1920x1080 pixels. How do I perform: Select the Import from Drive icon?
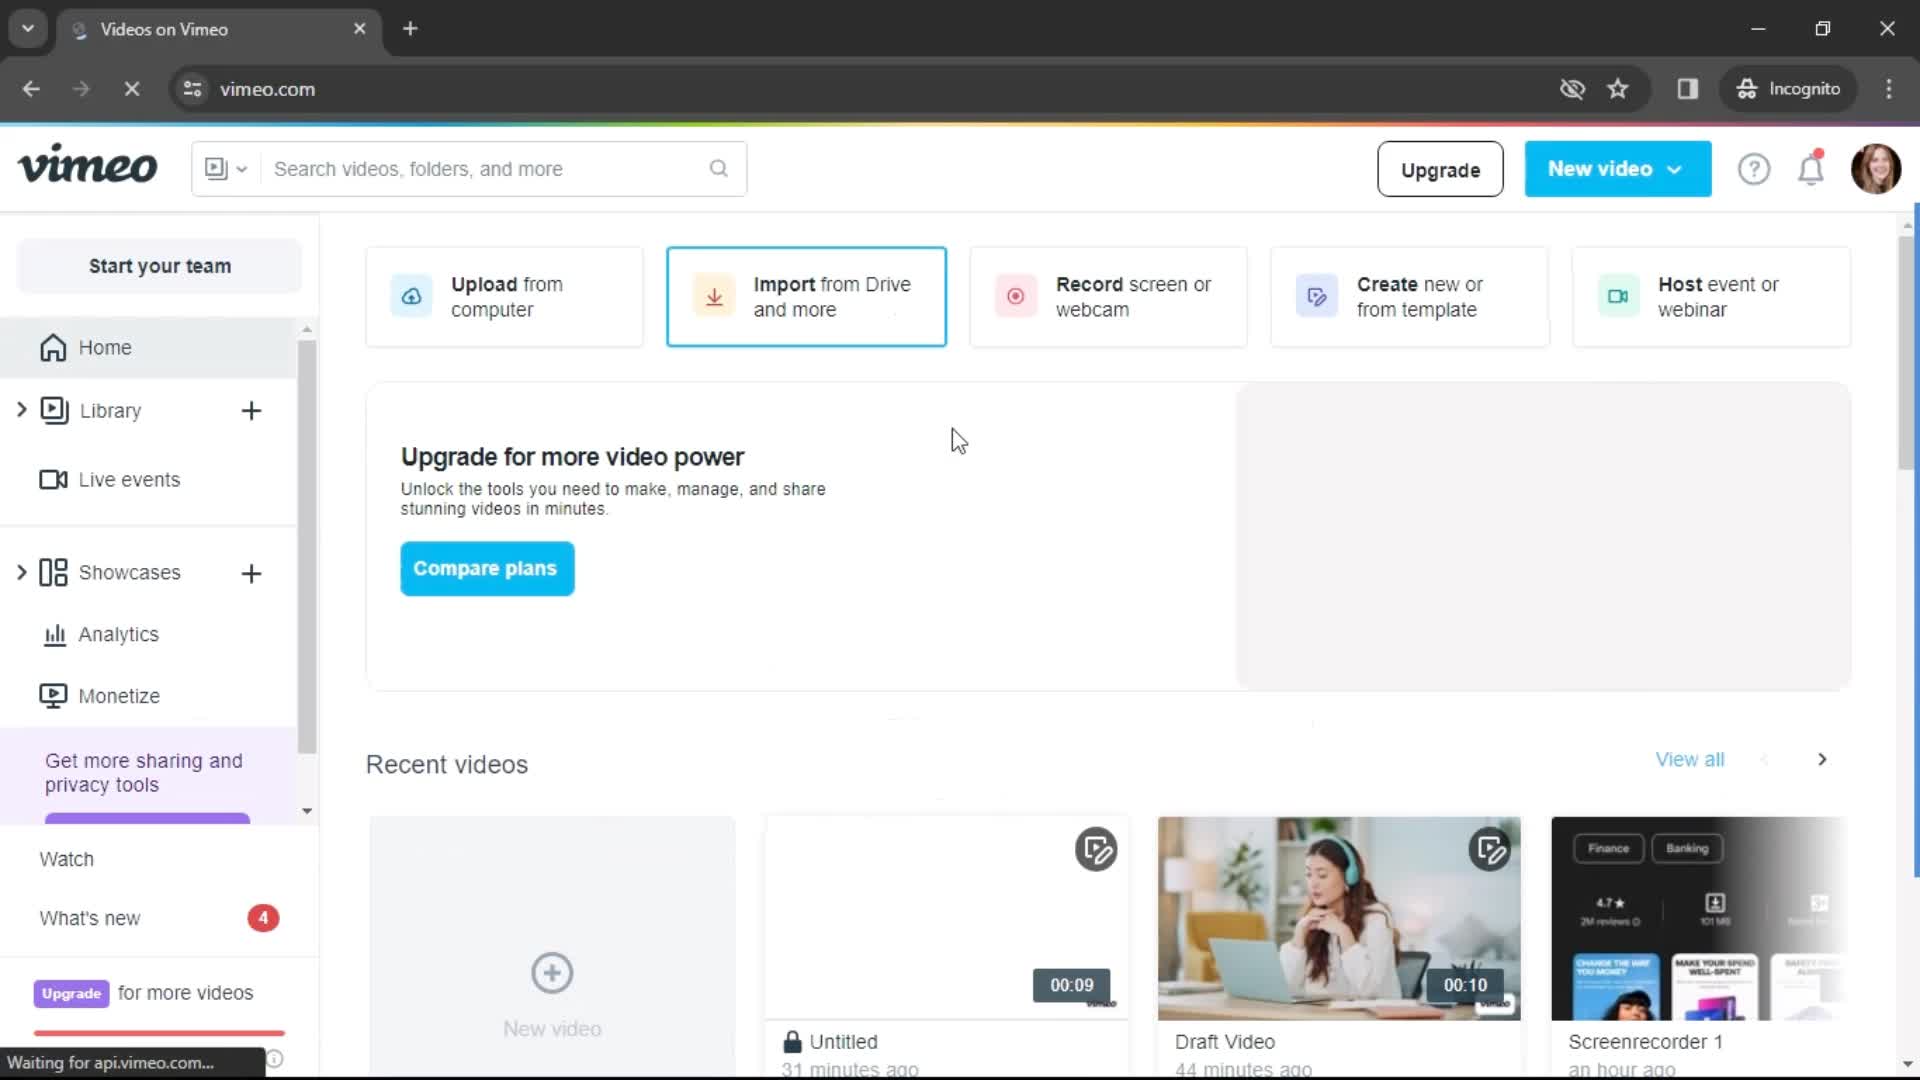pos(712,295)
